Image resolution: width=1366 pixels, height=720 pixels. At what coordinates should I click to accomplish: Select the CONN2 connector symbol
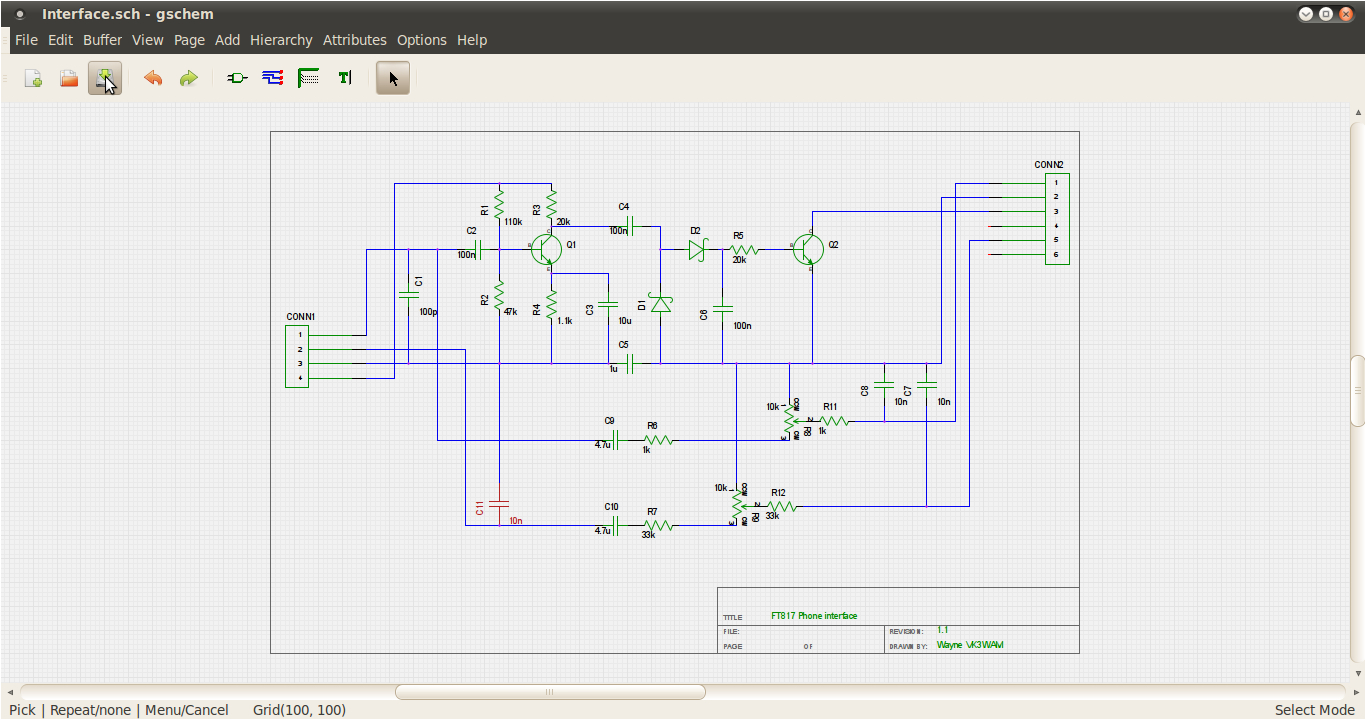[x=1055, y=220]
